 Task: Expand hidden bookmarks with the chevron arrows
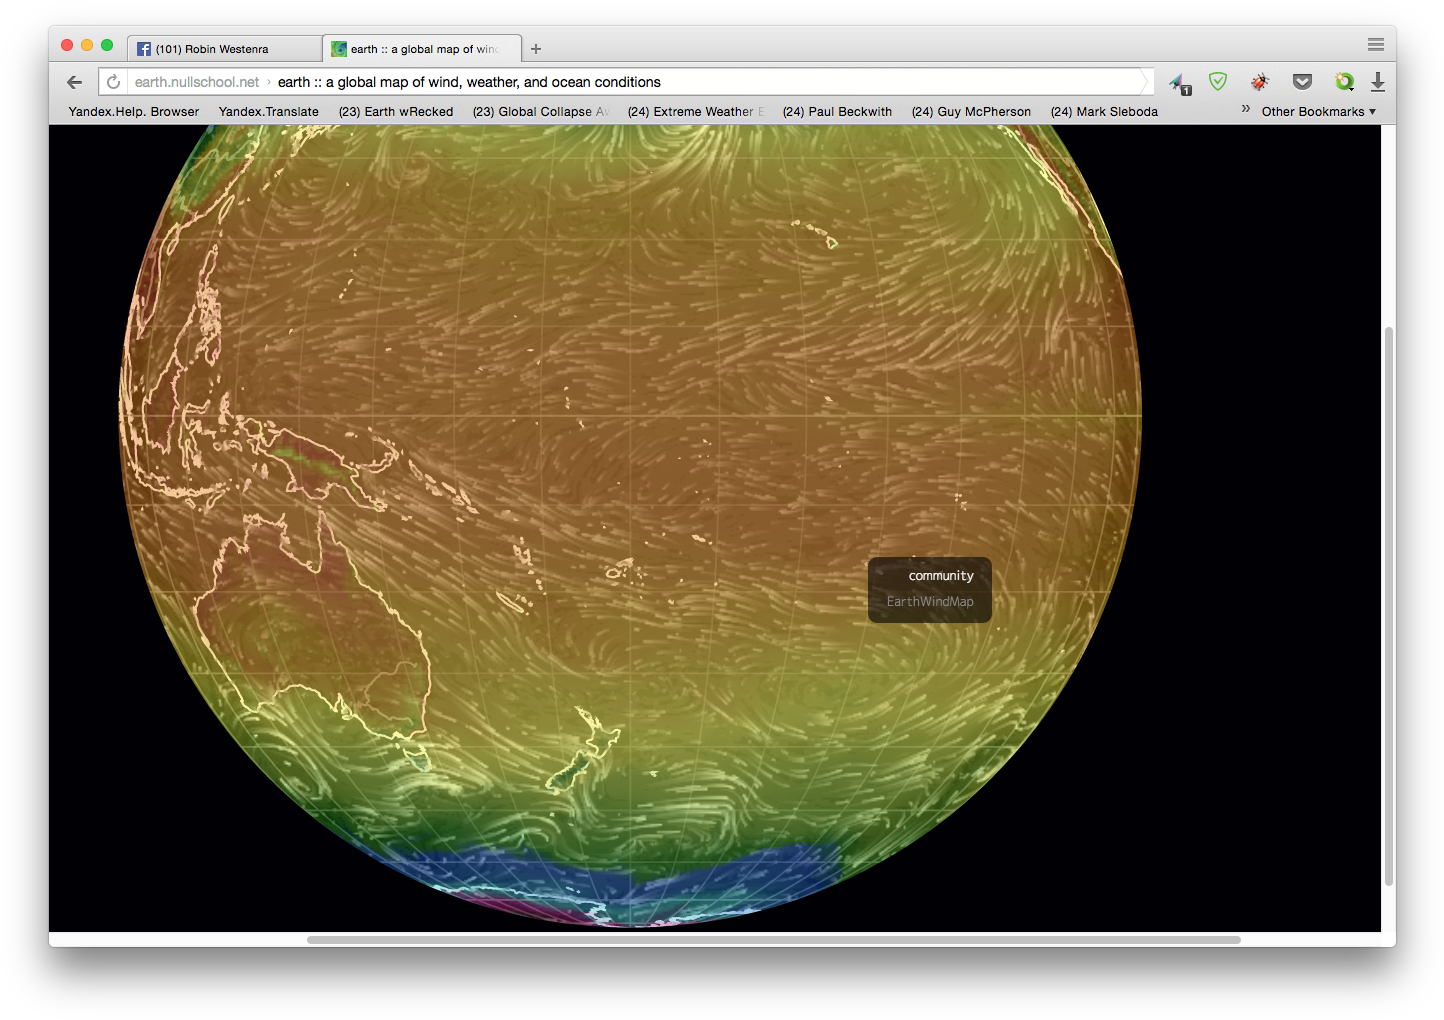(x=1245, y=110)
